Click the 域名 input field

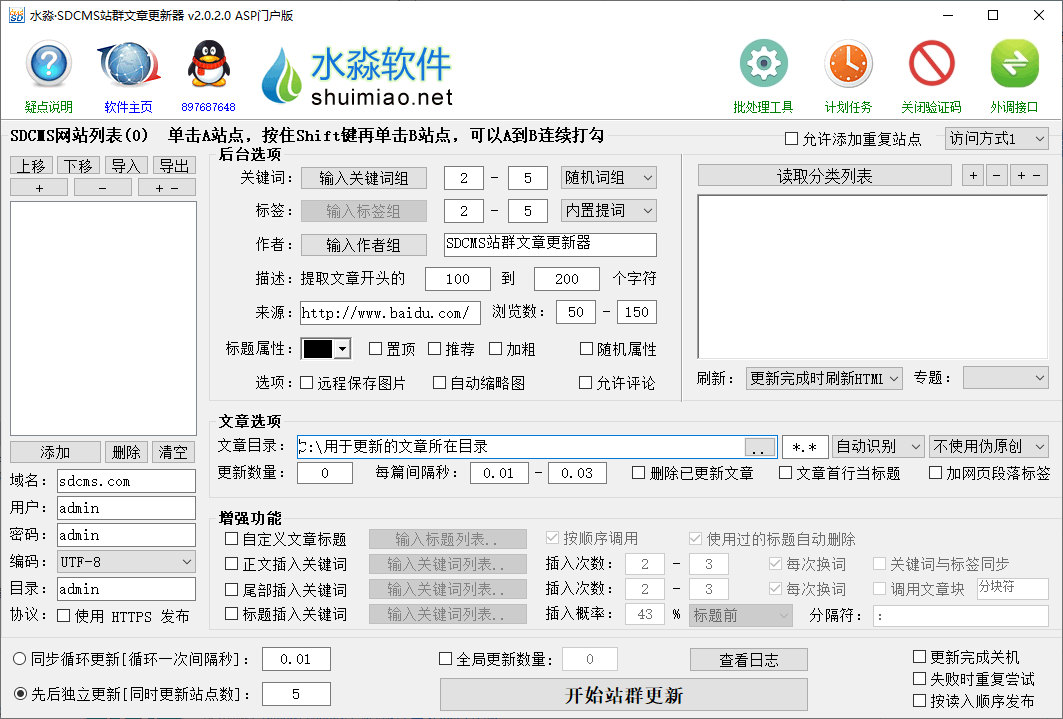coord(126,481)
